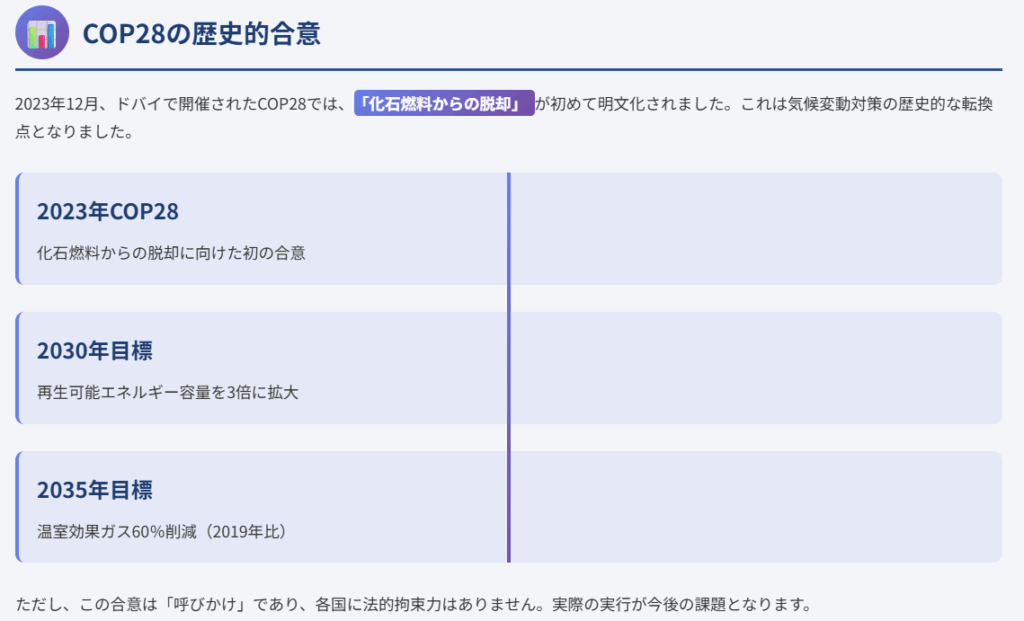The height and width of the screenshot is (621, 1024).
Task: Select the 2030年目標 card title
Action: (94, 351)
